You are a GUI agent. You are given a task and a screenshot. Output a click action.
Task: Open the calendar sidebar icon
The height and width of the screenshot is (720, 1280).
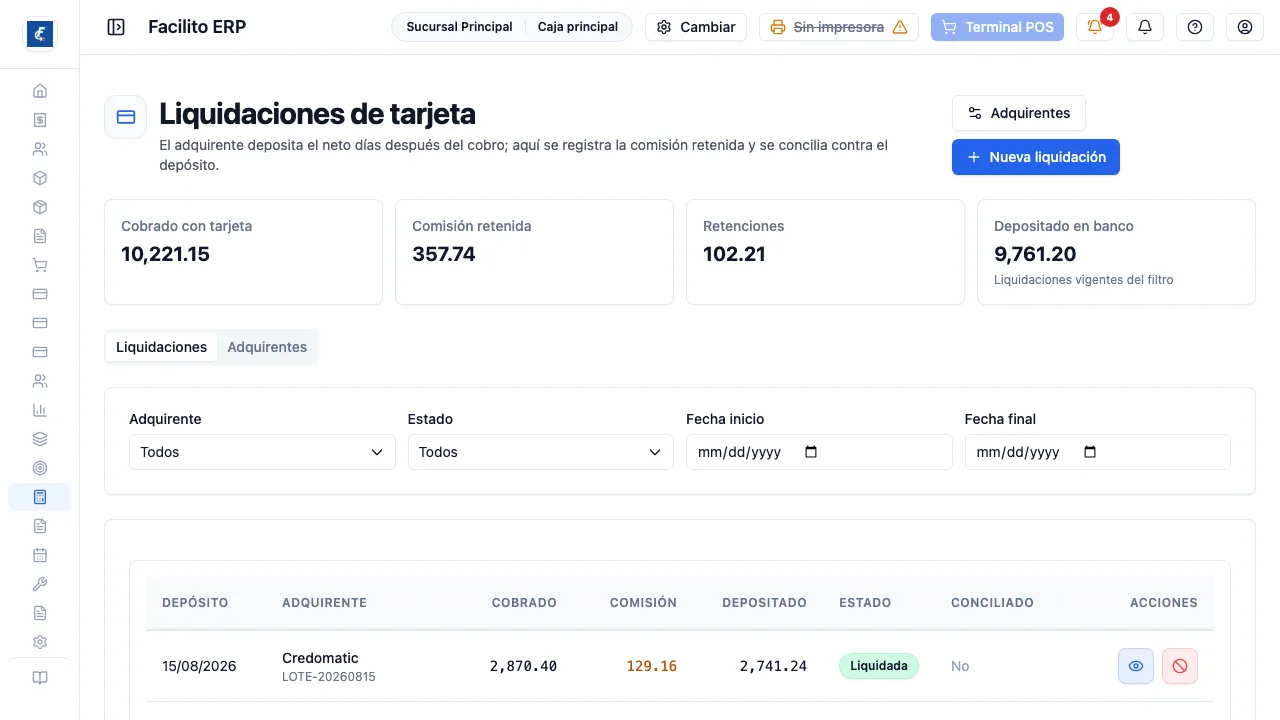tap(40, 555)
